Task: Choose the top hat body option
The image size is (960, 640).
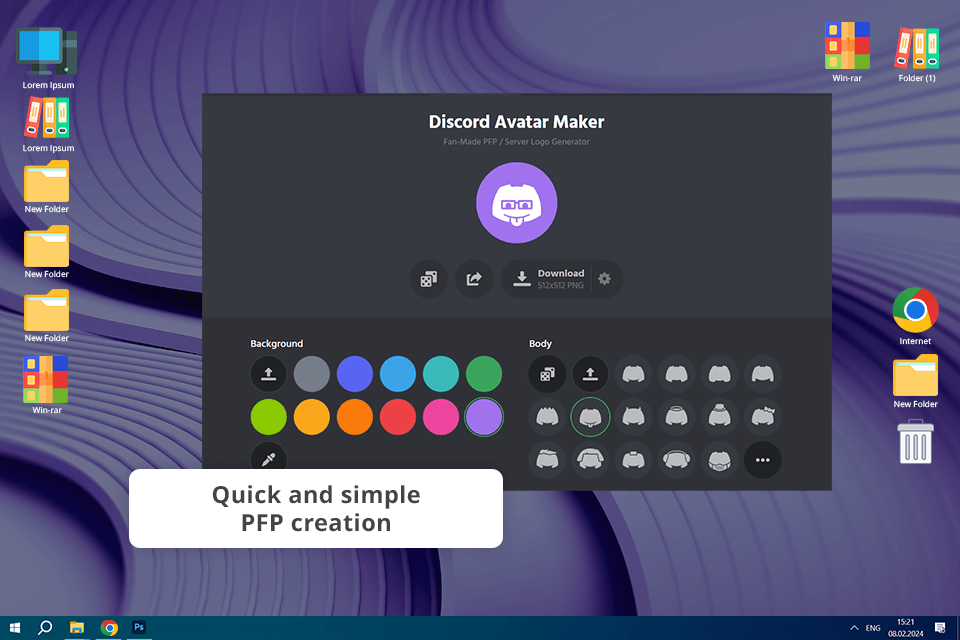Action: 719,416
